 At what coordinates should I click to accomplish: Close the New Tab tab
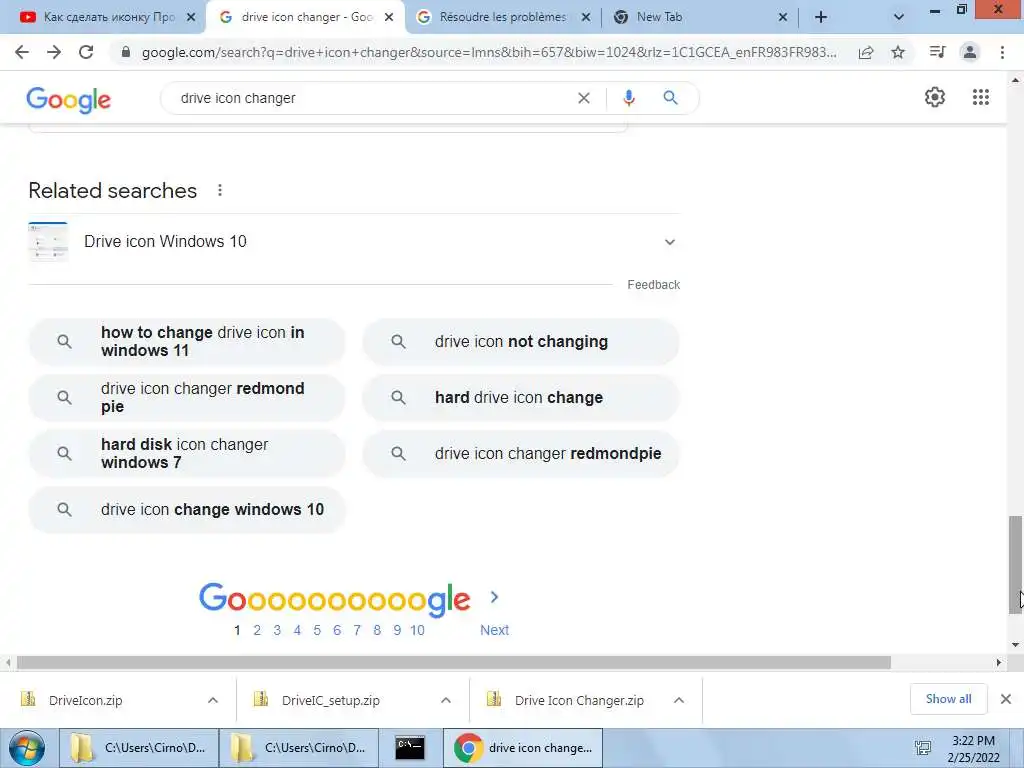782,18
